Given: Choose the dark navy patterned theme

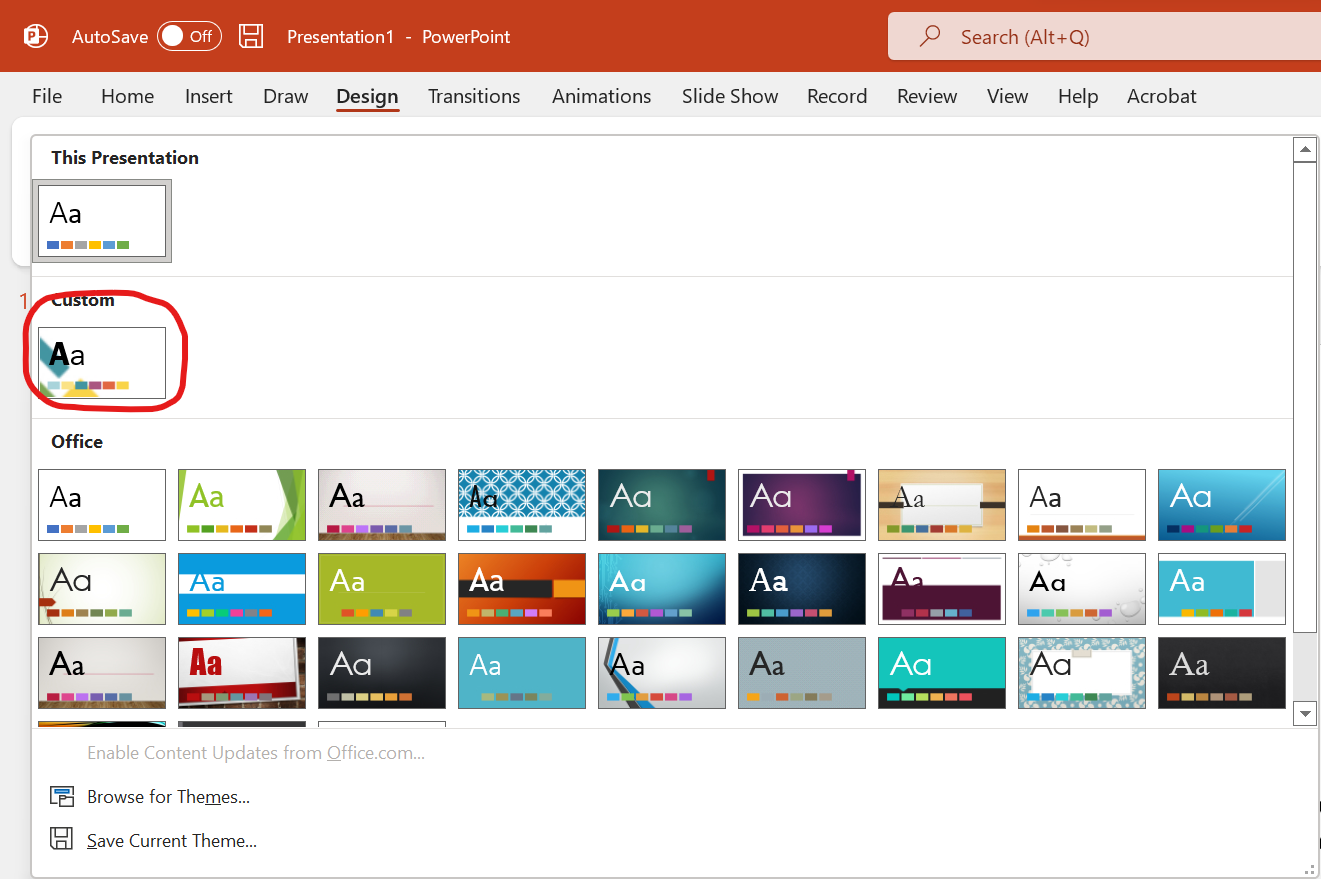Looking at the screenshot, I should pos(802,589).
